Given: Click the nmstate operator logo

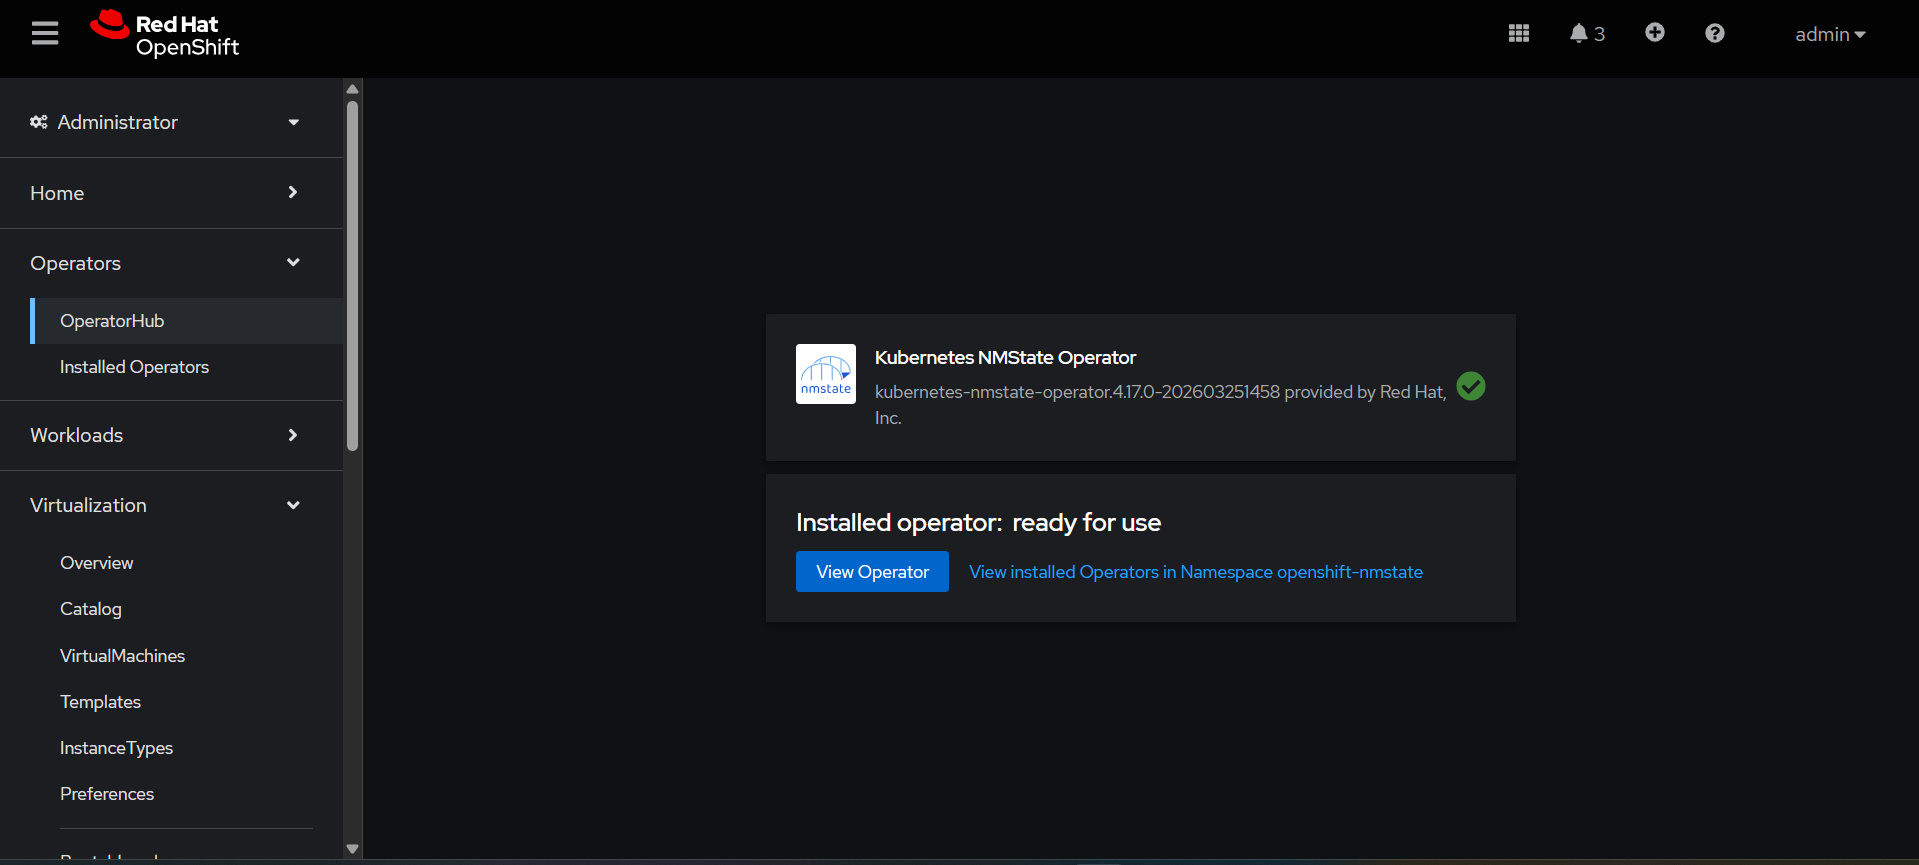Looking at the screenshot, I should click(825, 374).
